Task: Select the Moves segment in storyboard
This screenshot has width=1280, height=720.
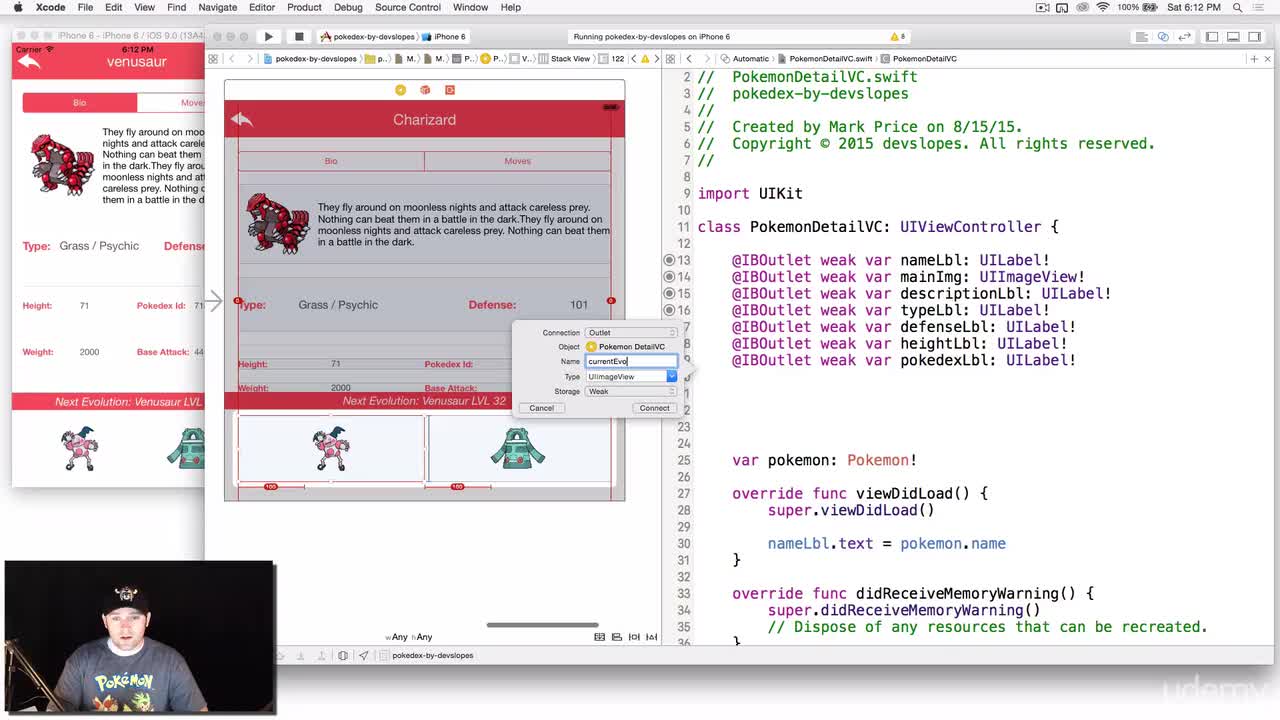Action: pyautogui.click(x=517, y=161)
